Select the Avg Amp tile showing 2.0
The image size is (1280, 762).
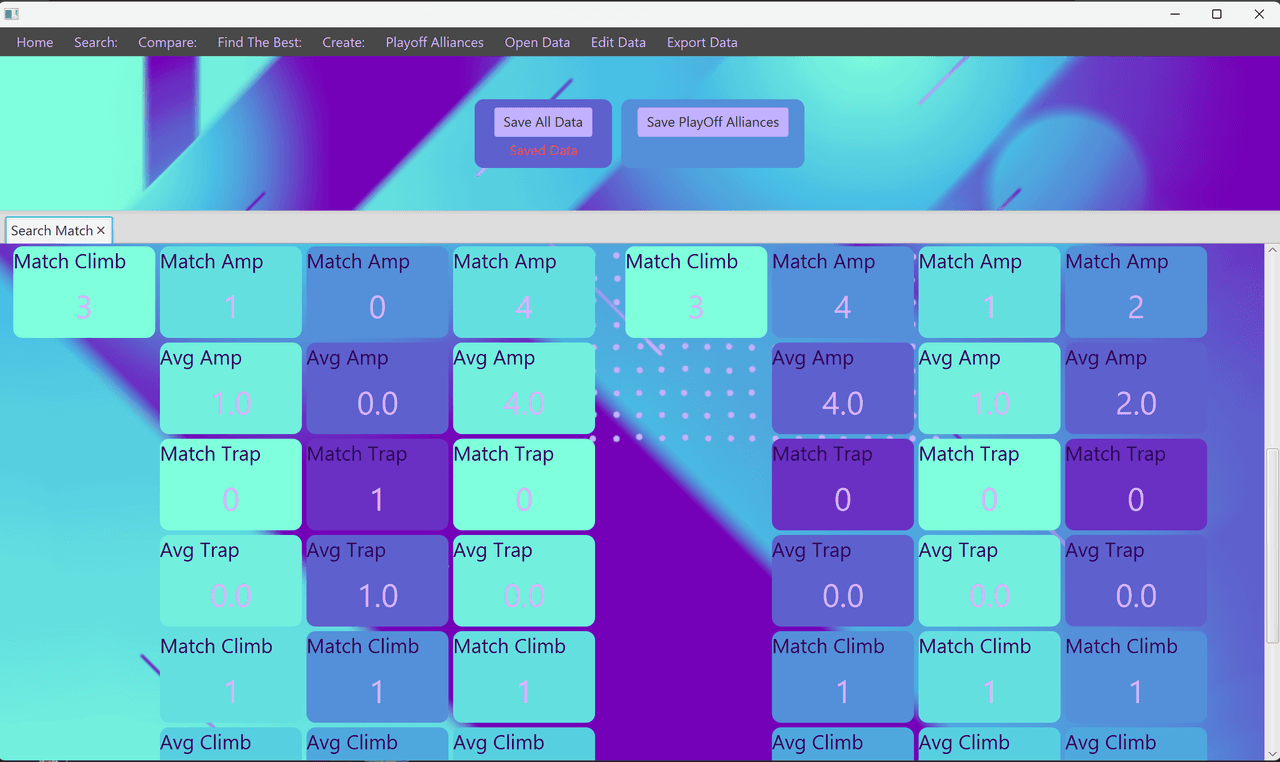point(1136,388)
